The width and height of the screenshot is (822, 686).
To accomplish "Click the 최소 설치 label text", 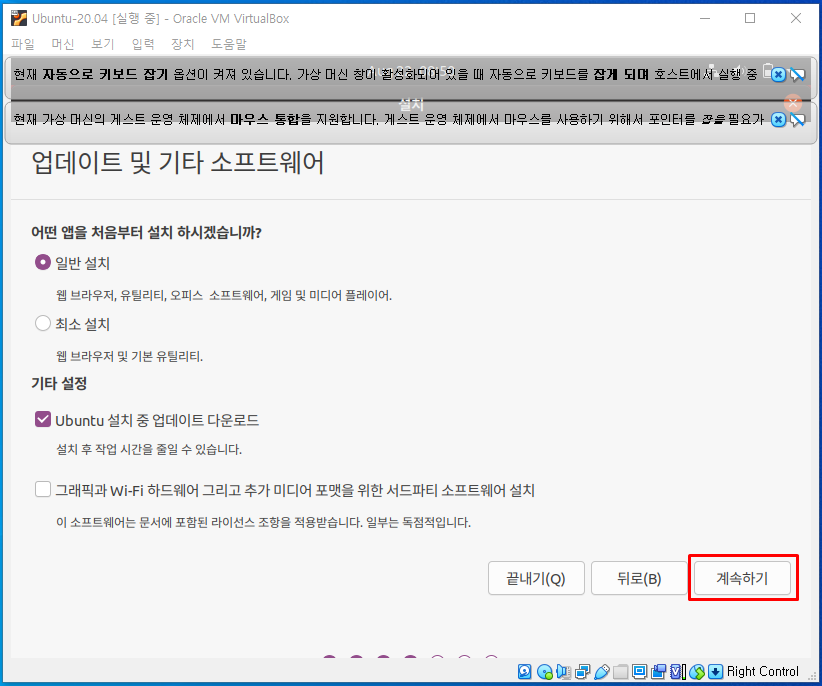I will coord(83,324).
